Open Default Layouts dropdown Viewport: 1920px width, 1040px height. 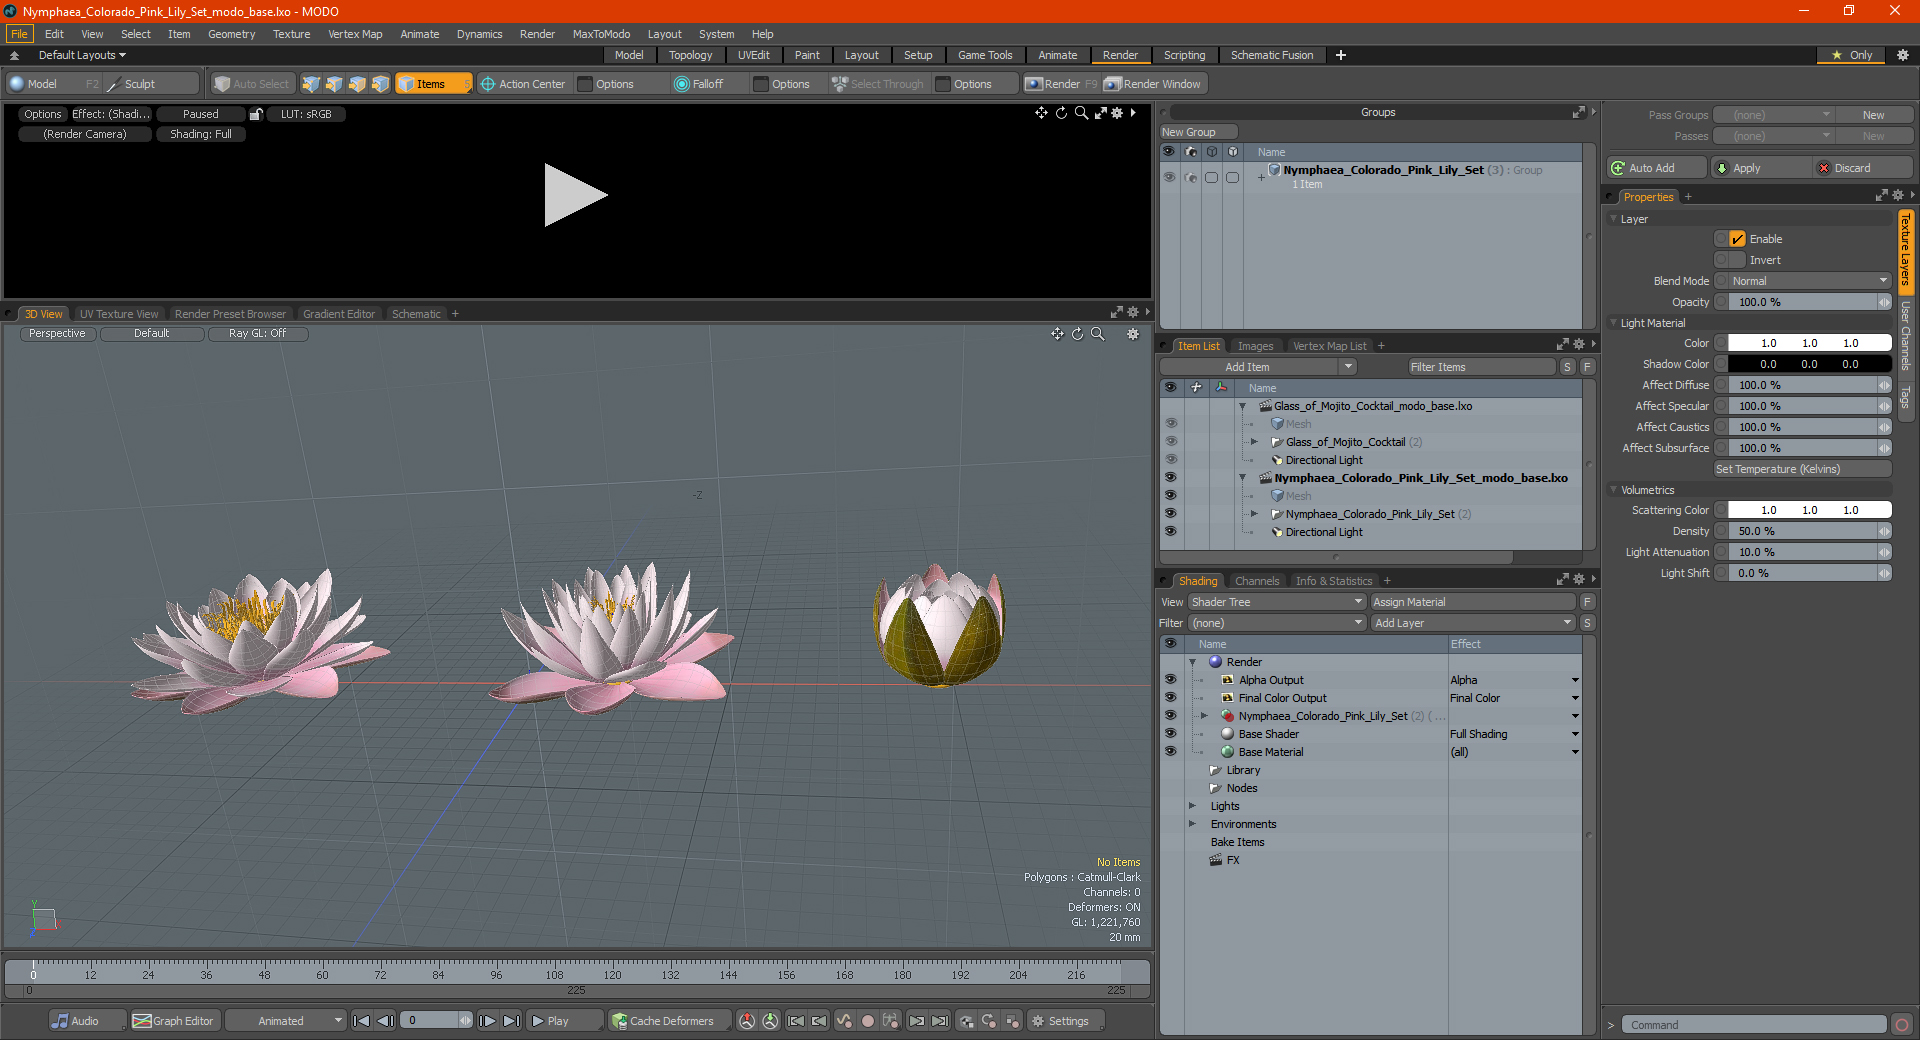(x=82, y=55)
